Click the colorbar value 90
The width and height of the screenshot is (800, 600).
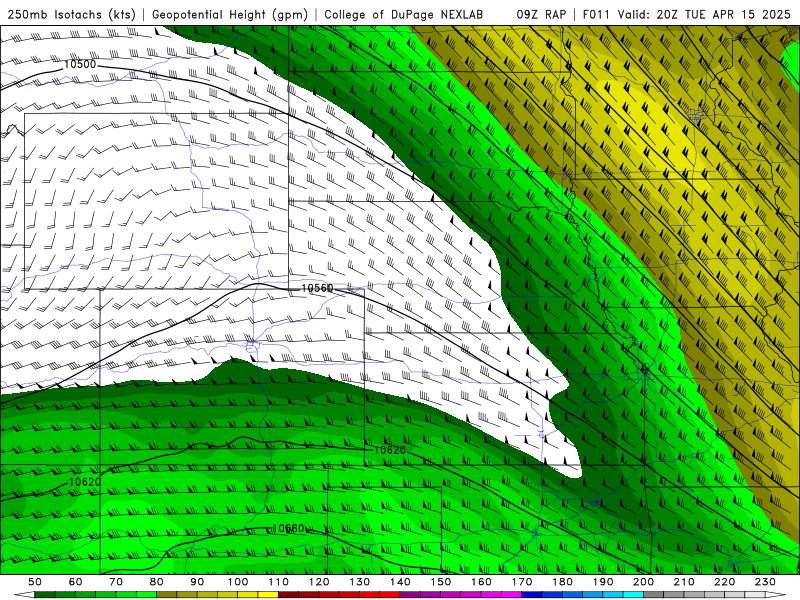tap(197, 582)
